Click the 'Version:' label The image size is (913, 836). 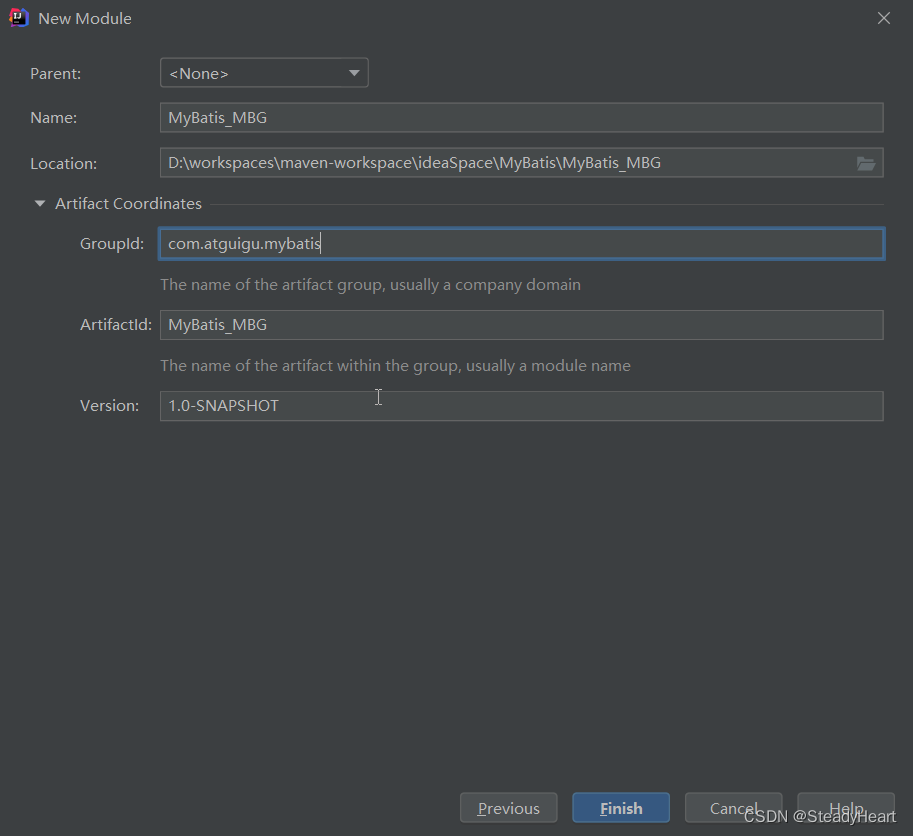coord(109,405)
